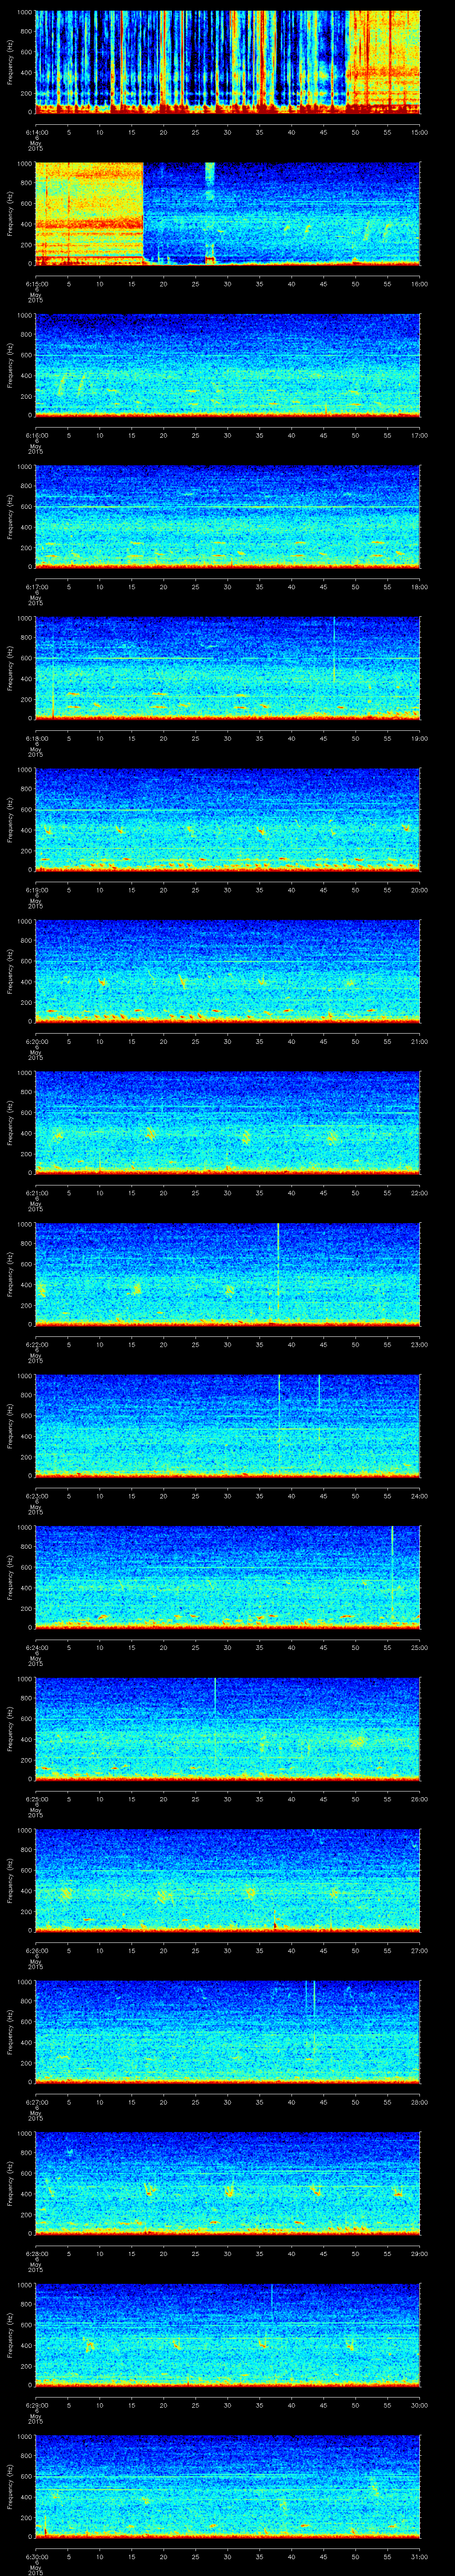Click the vertical spike in the 6:25:00 spectrogram
This screenshot has width=455, height=2576.
point(215,1696)
